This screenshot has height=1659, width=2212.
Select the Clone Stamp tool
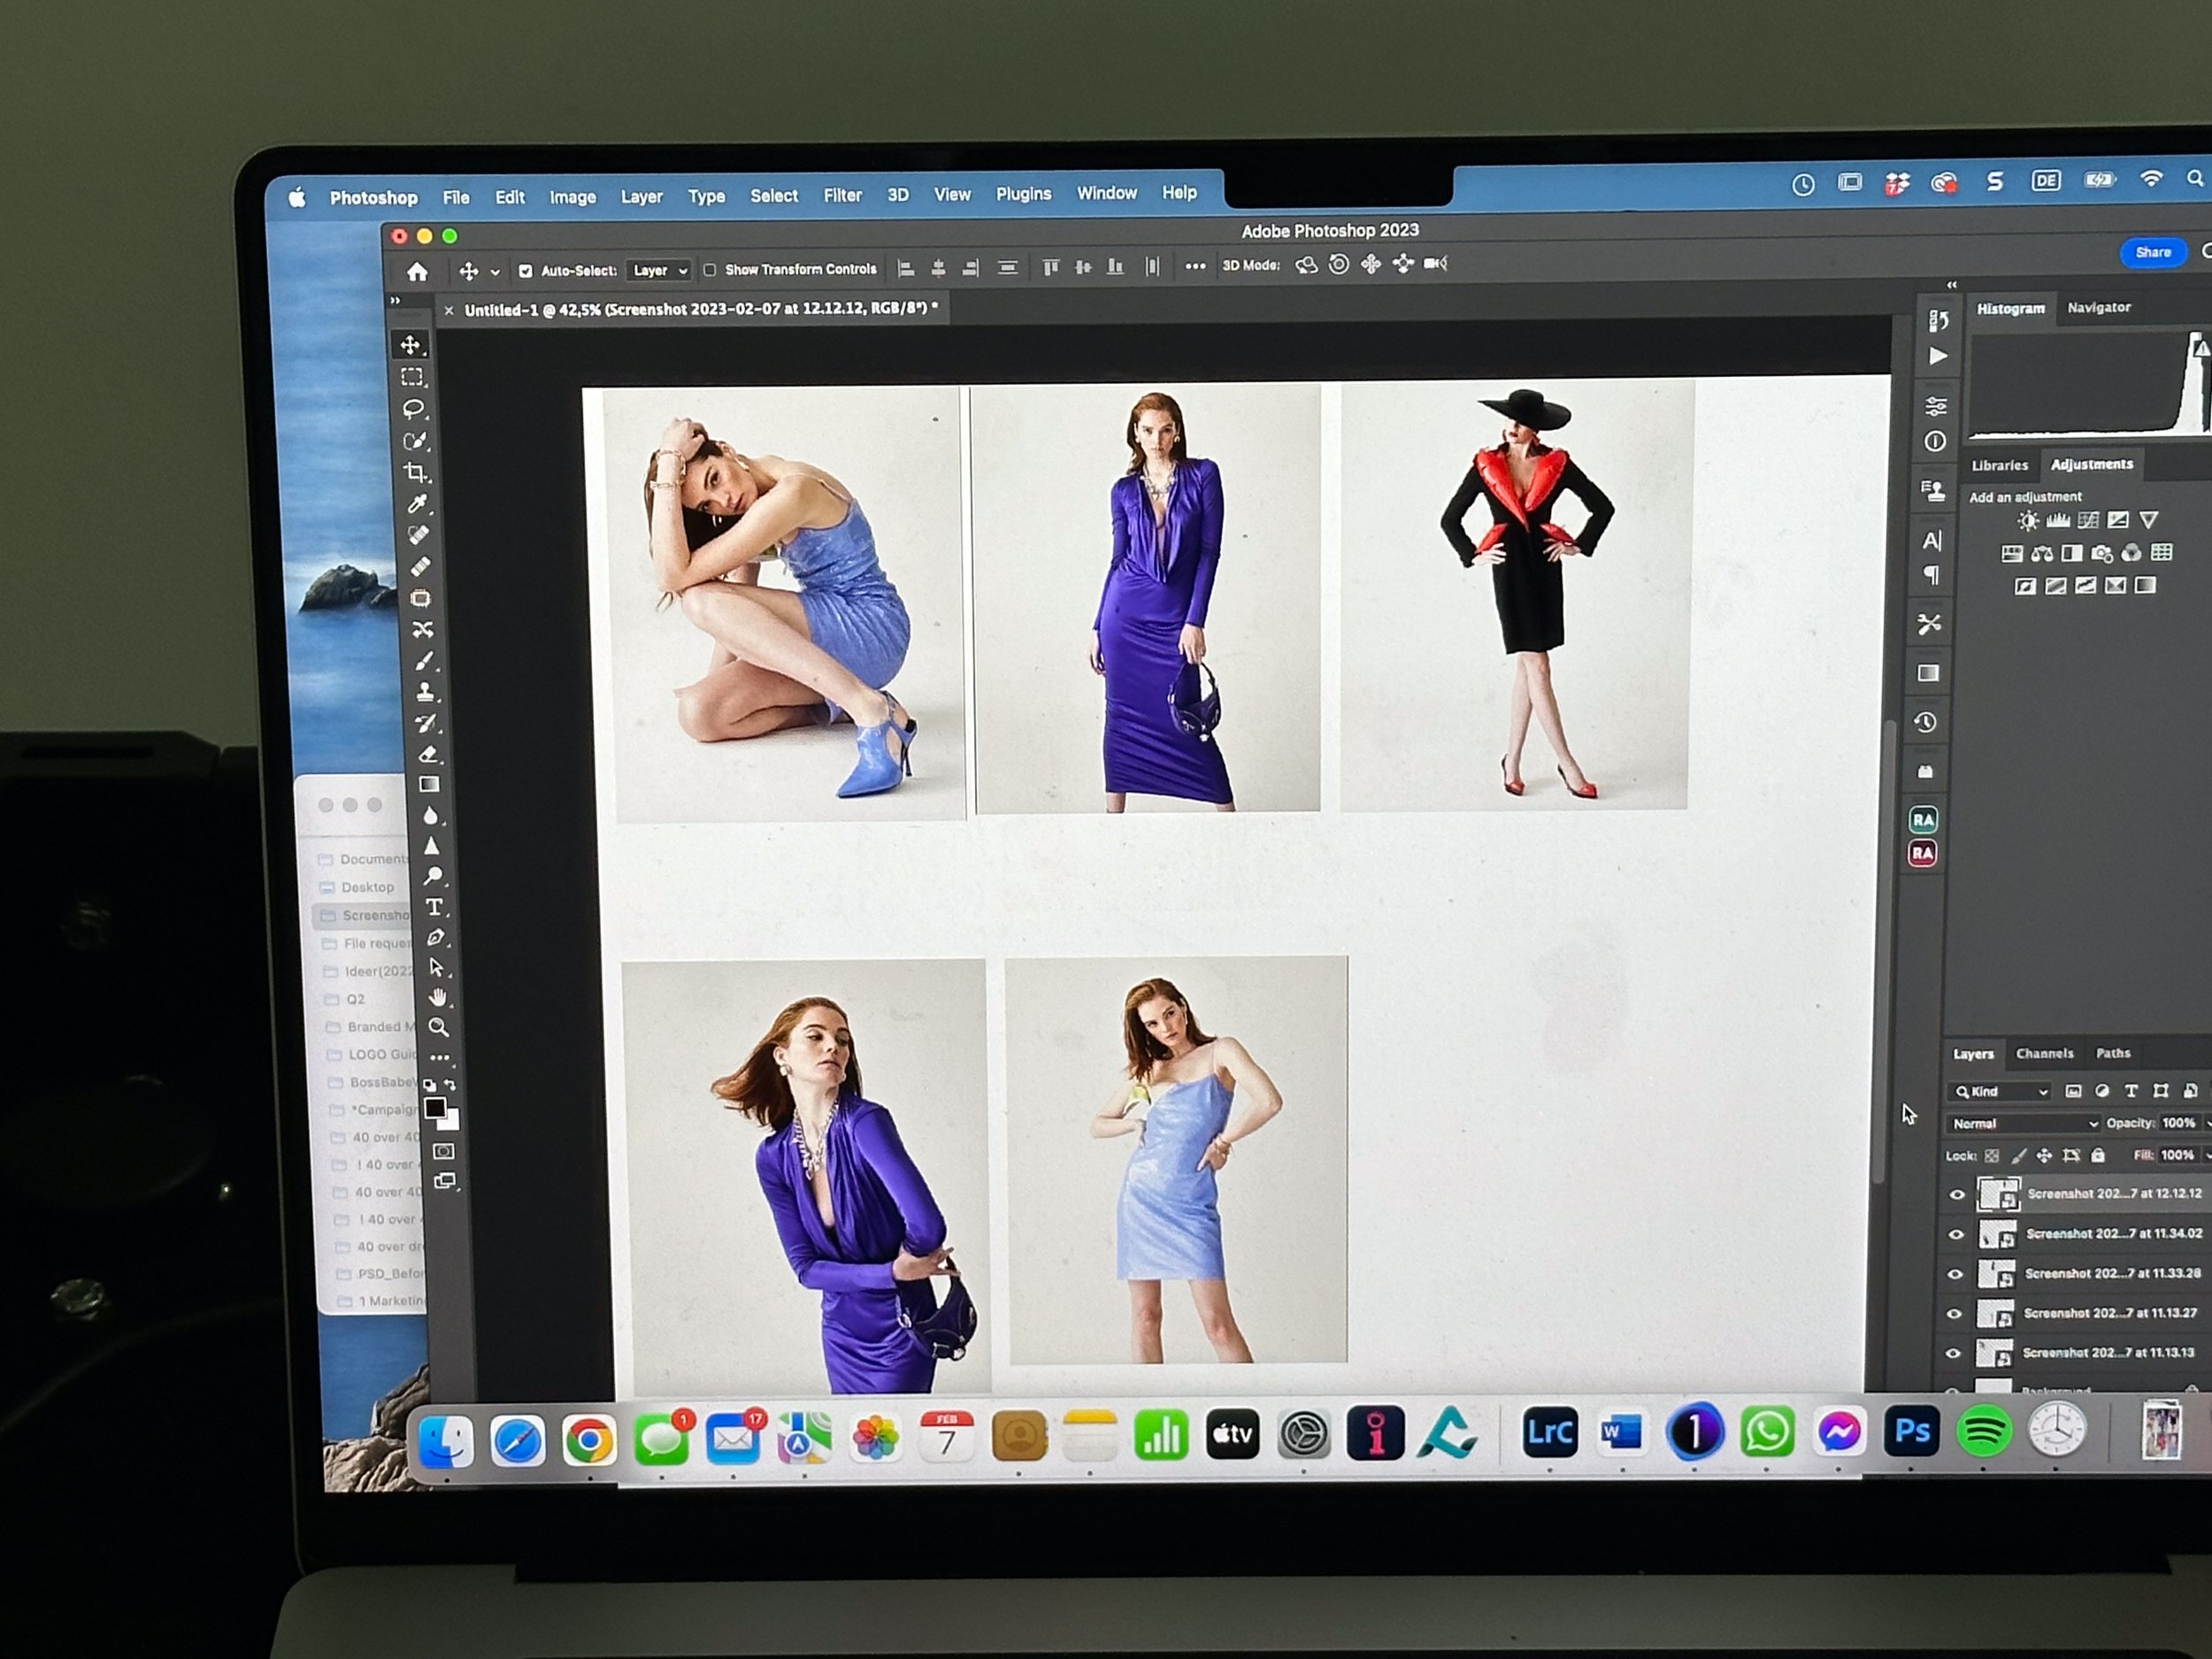(x=425, y=691)
